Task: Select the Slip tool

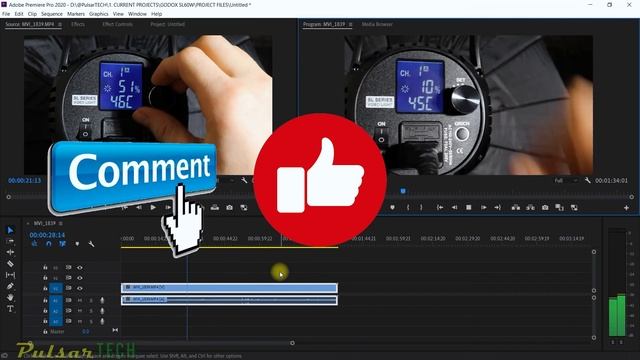Action: (11, 275)
